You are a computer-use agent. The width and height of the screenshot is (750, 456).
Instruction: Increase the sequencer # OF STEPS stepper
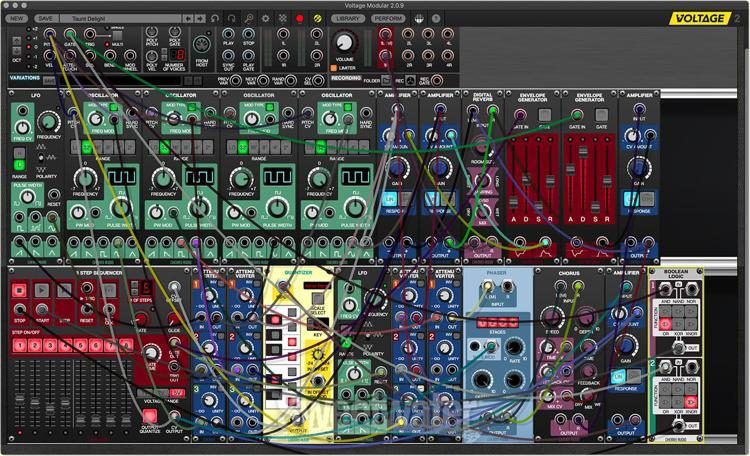pos(135,285)
